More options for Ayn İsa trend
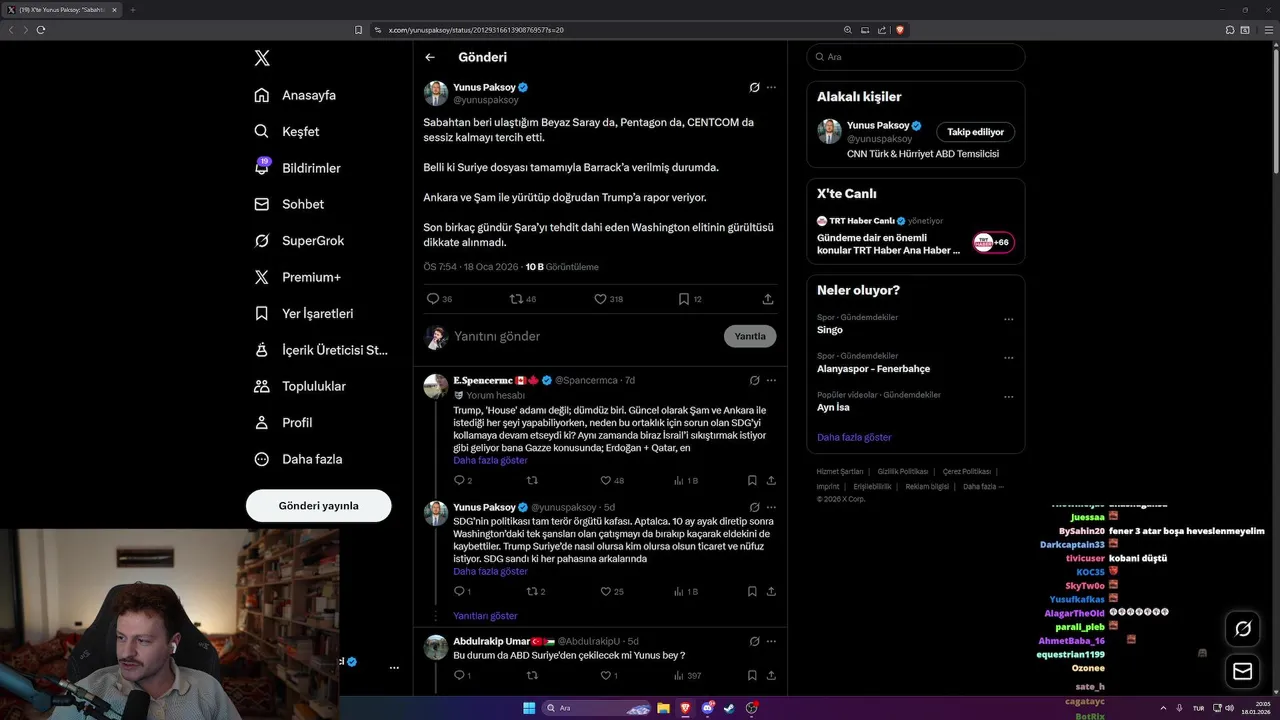The width and height of the screenshot is (1280, 720). pos(1008,397)
